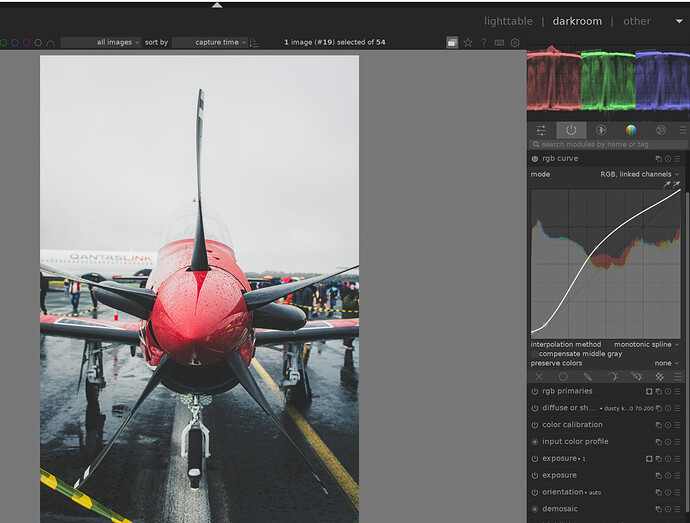The height and width of the screenshot is (523, 690).
Task: Reset rgb curve module parameters
Action: (668, 159)
